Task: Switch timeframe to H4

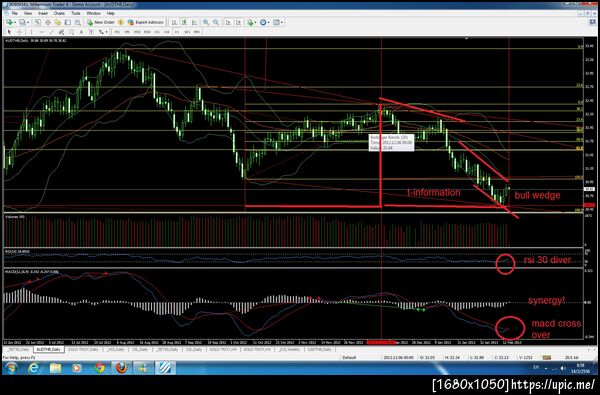Action: [x=166, y=32]
